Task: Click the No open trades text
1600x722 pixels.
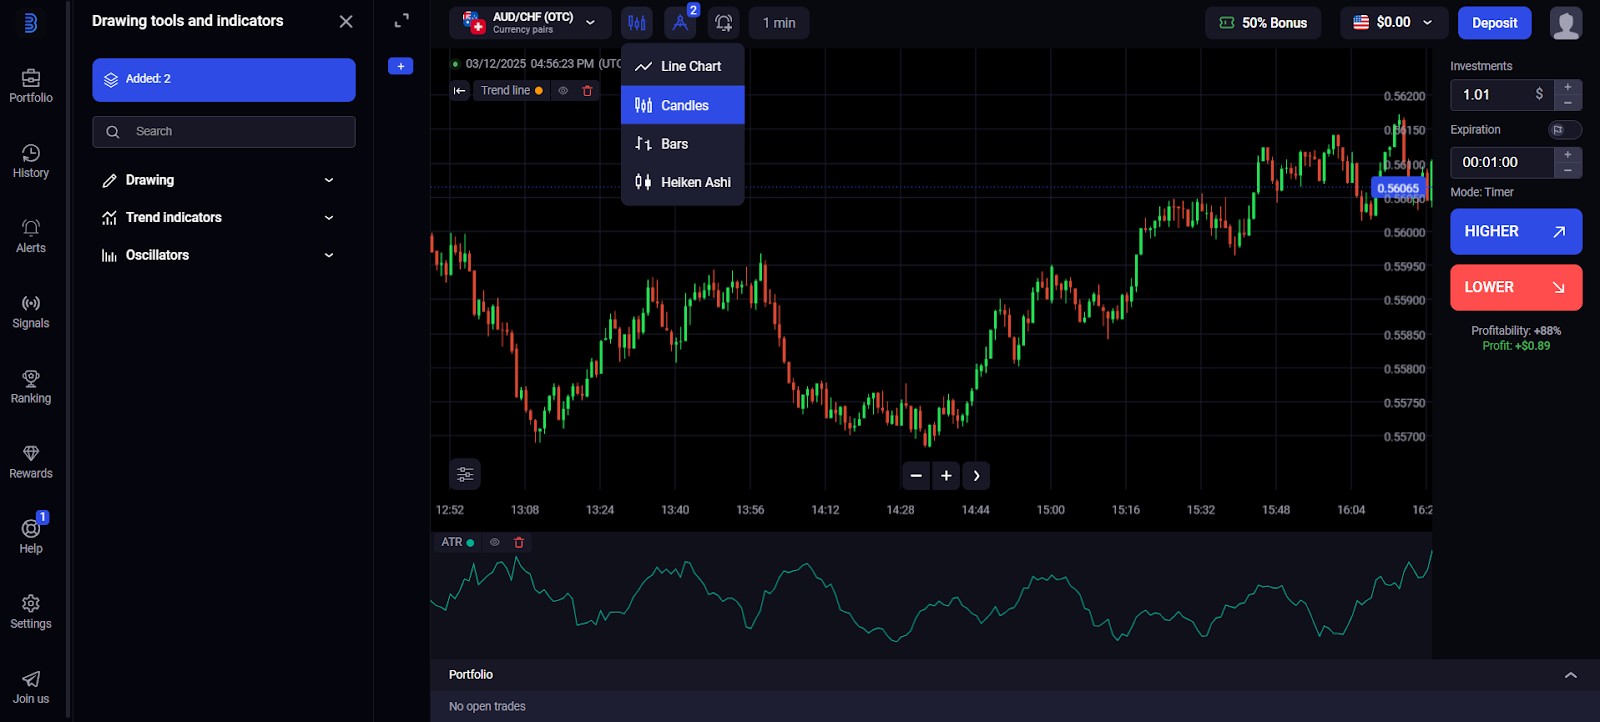Action: 487,706
